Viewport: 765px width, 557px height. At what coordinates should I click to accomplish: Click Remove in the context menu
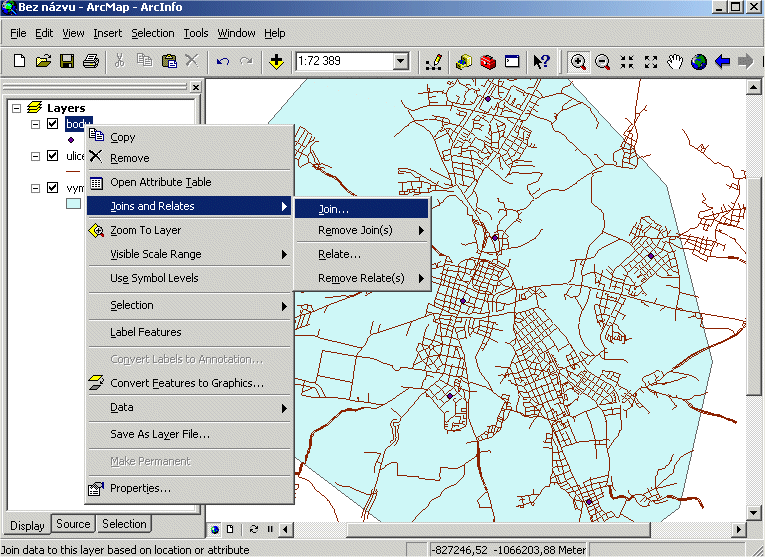point(190,158)
